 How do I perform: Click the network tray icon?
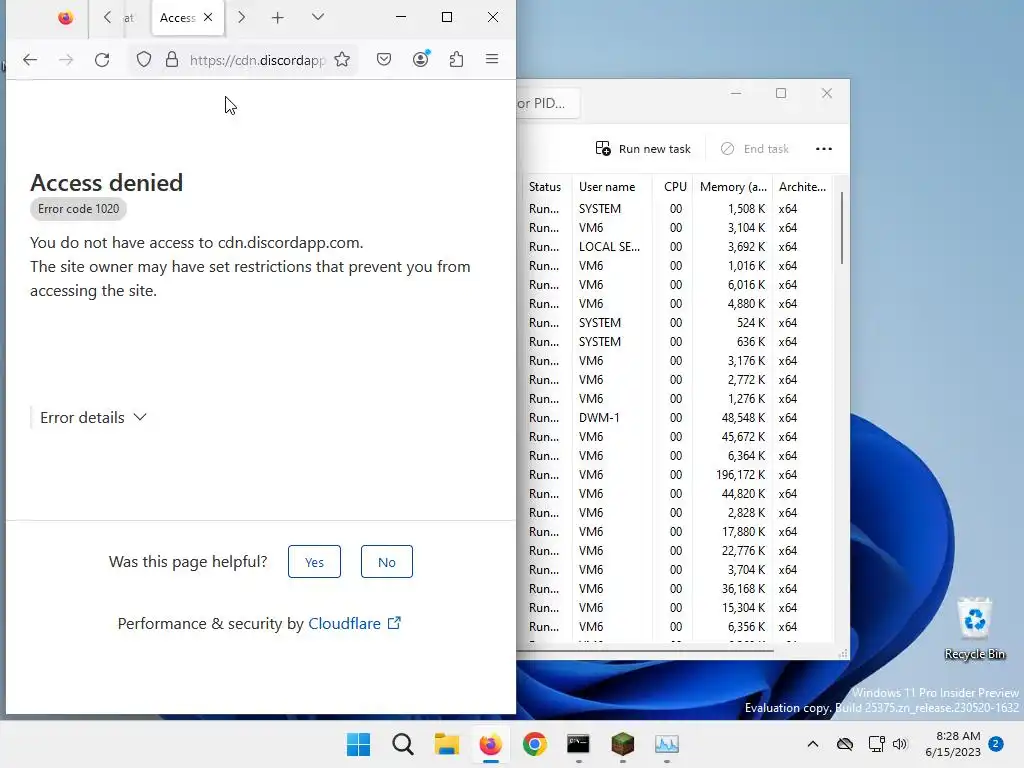pyautogui.click(x=876, y=744)
